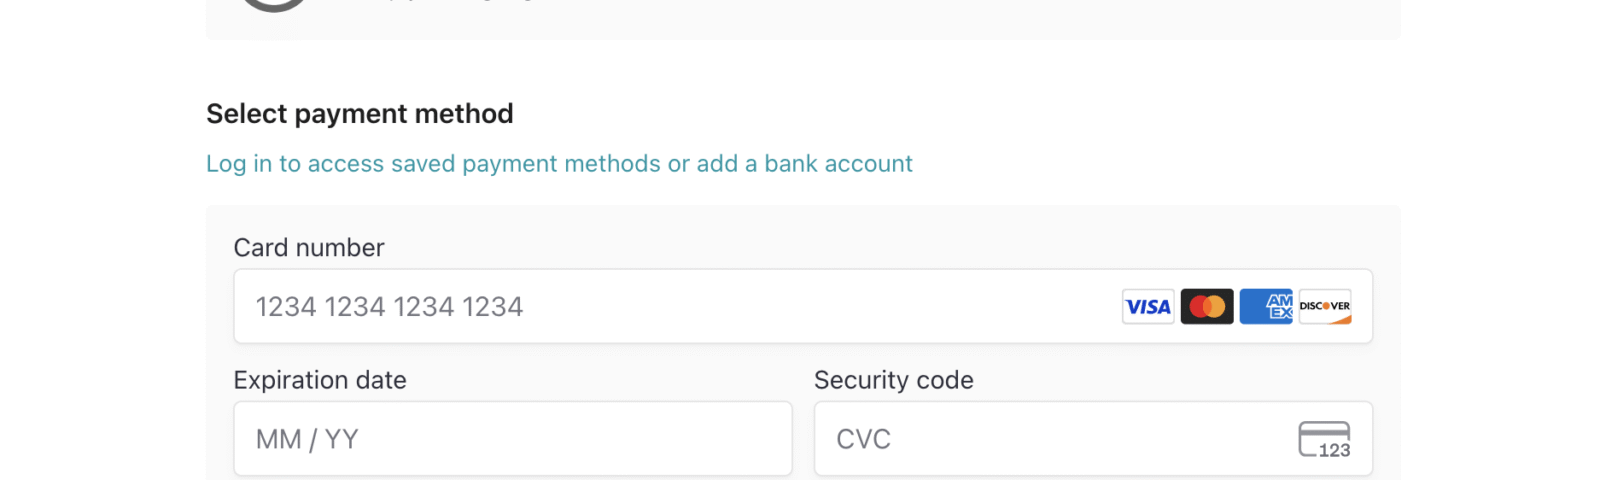Select the partially visible circular radio option

tap(274, 4)
